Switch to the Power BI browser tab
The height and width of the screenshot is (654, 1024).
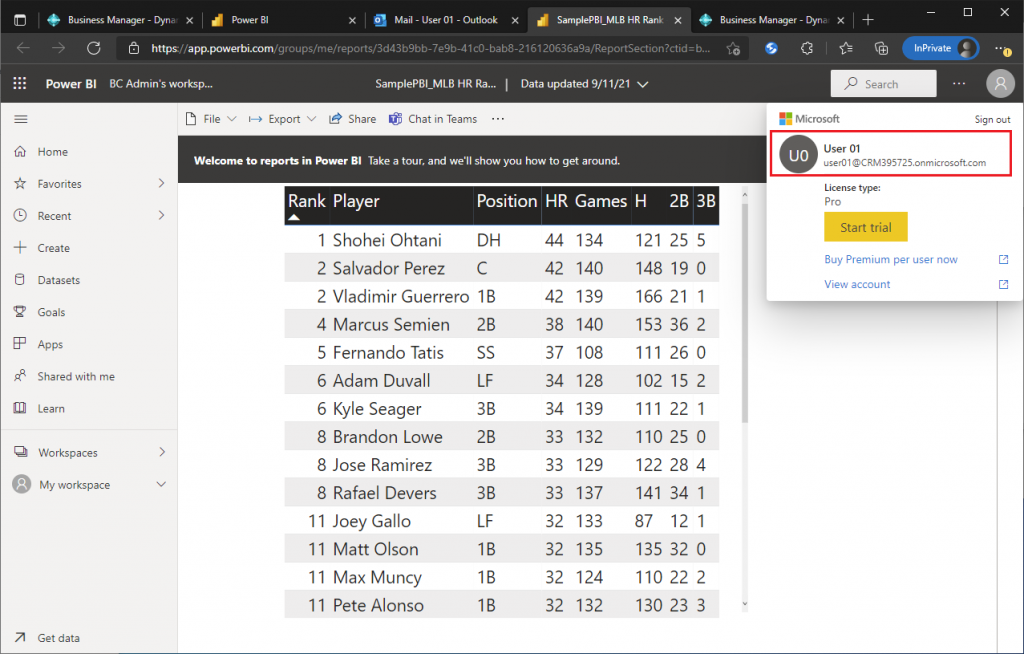click(283, 20)
